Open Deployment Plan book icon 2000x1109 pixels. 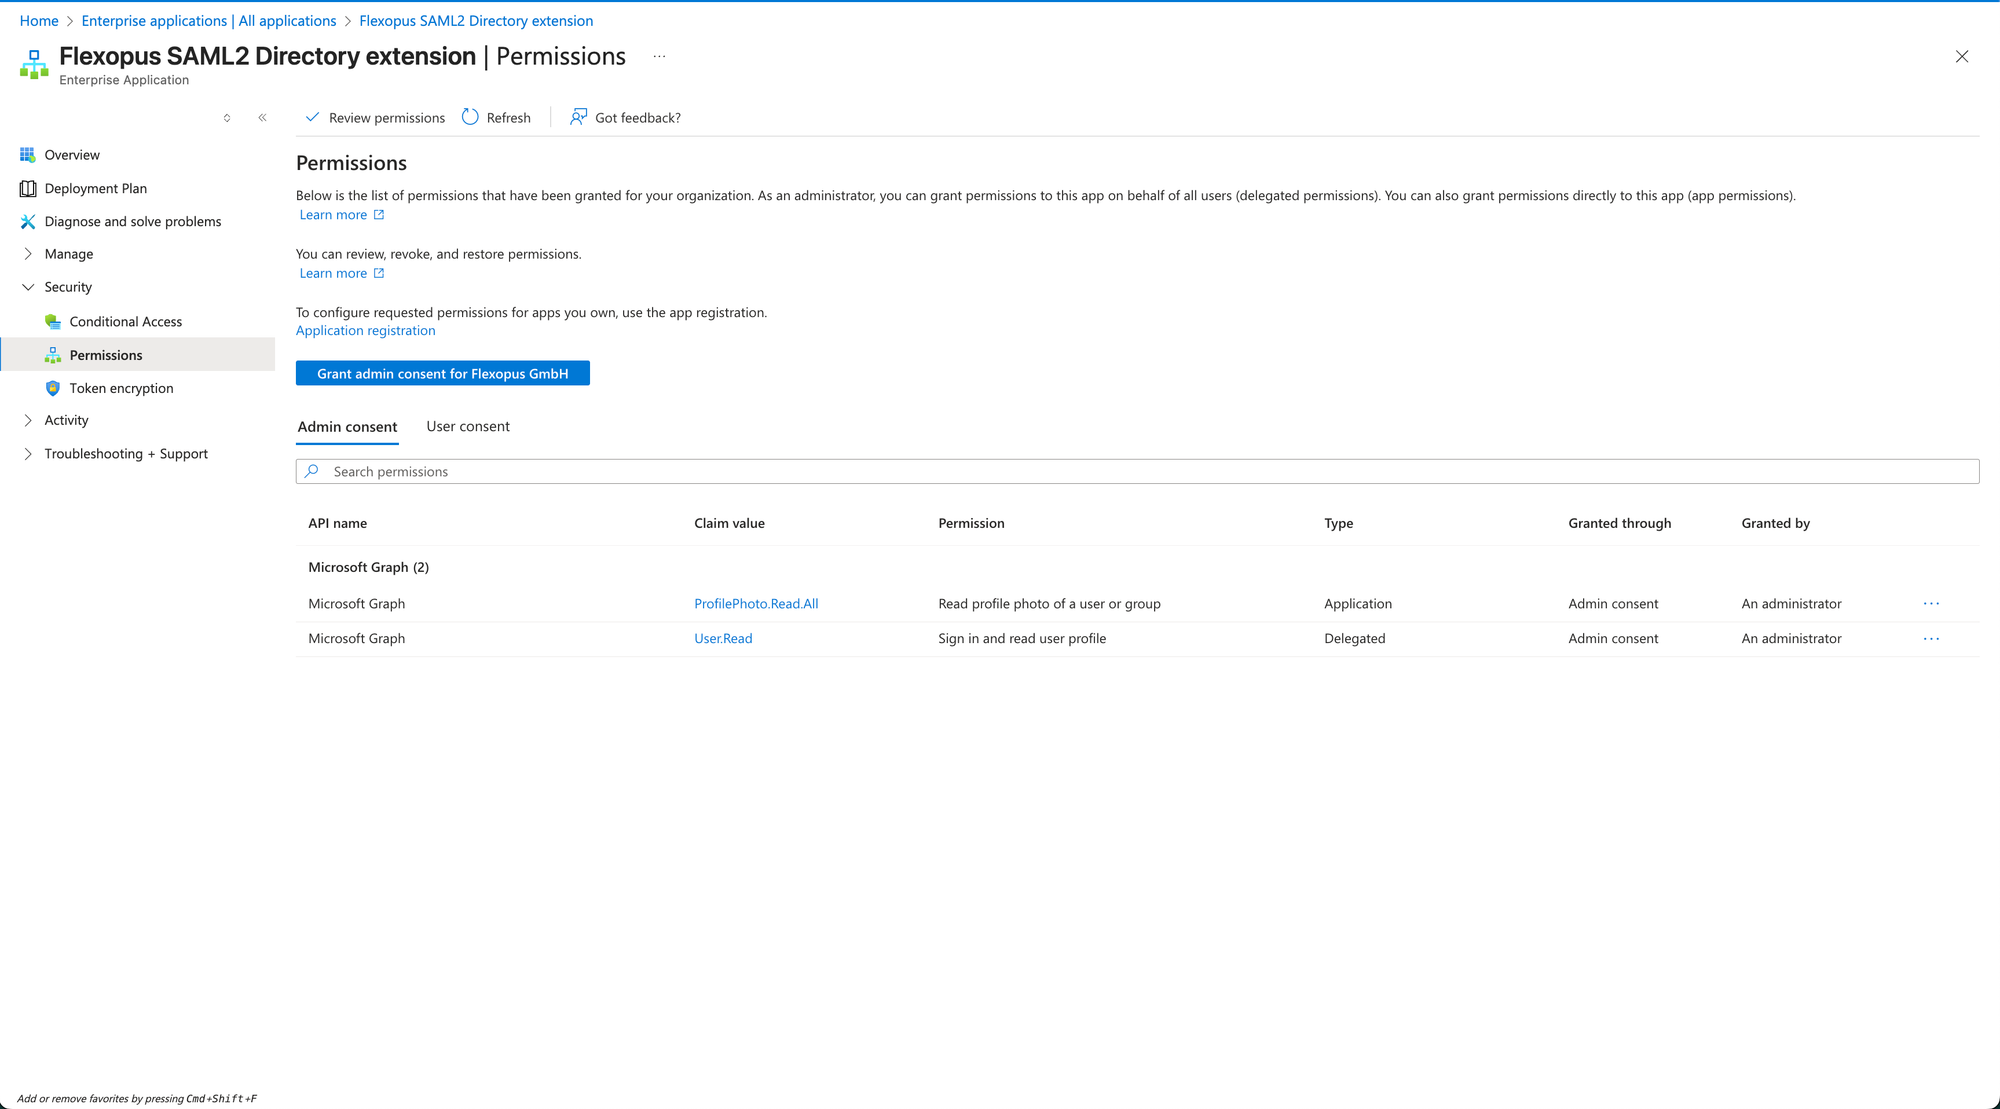pos(27,188)
